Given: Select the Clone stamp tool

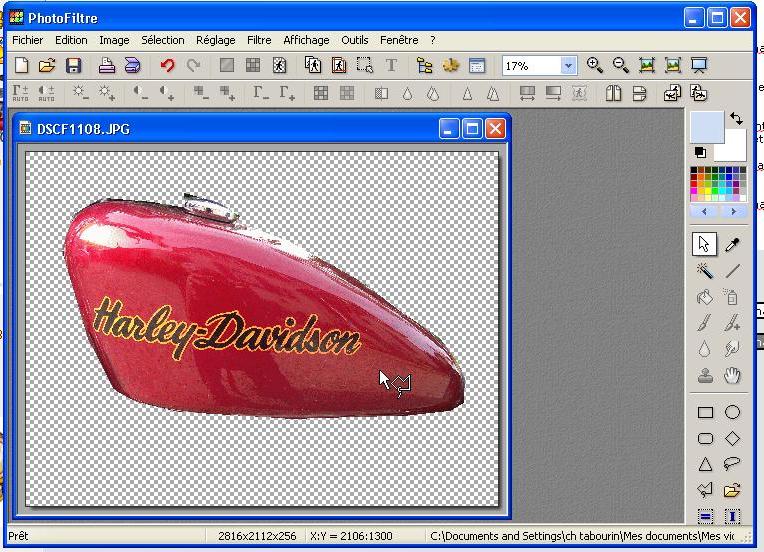Looking at the screenshot, I should (x=705, y=376).
